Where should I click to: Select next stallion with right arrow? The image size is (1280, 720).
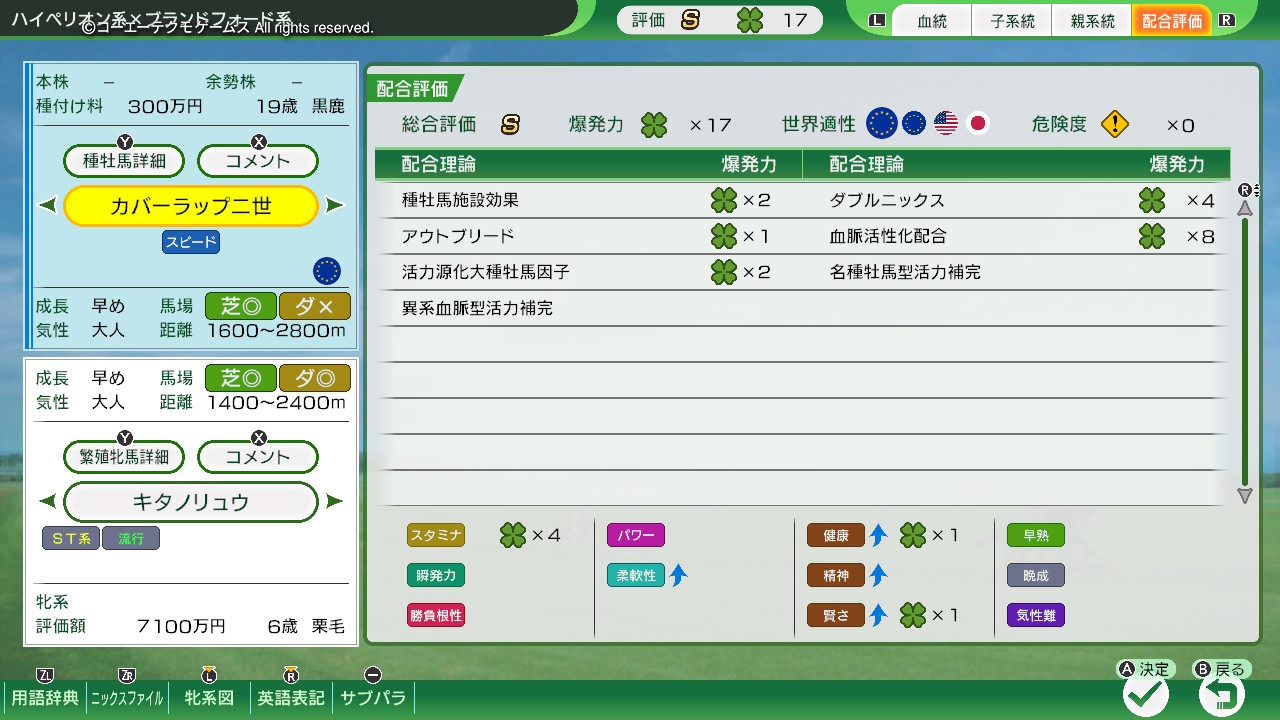pyautogui.click(x=335, y=206)
